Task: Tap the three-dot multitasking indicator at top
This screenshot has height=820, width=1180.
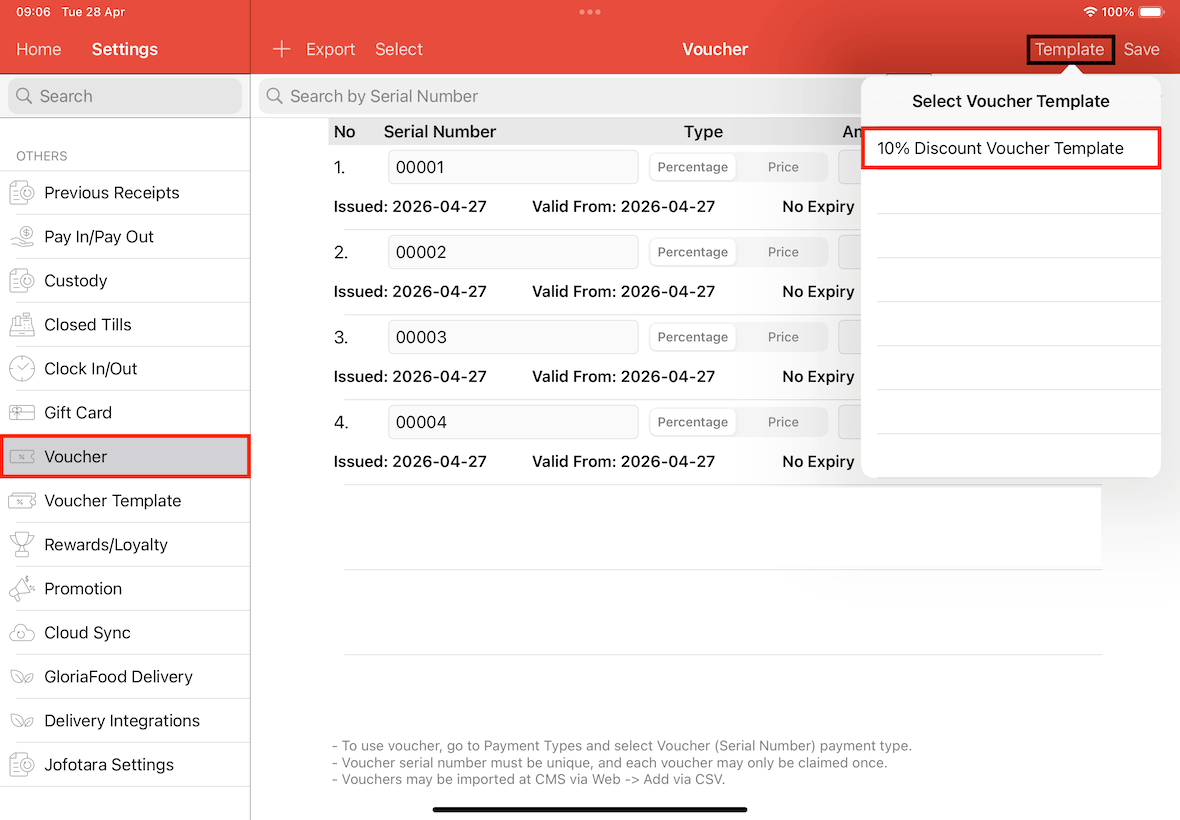Action: 590,12
